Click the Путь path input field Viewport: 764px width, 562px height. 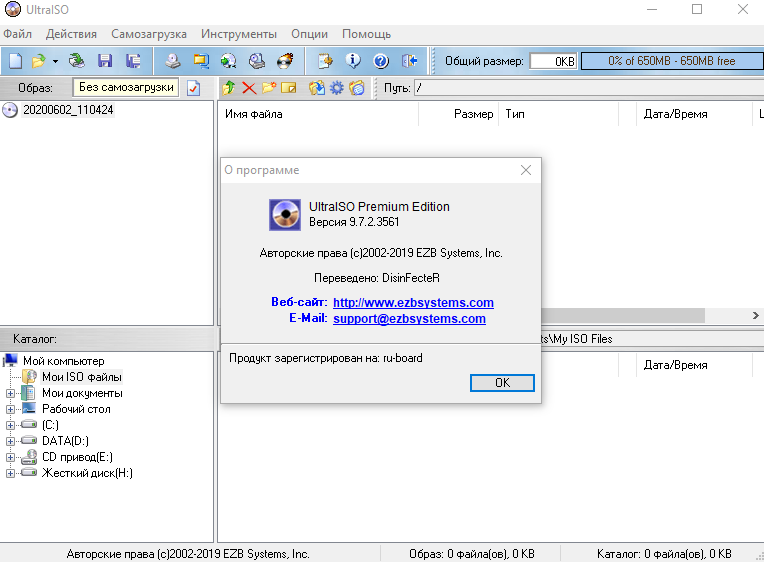click(589, 88)
